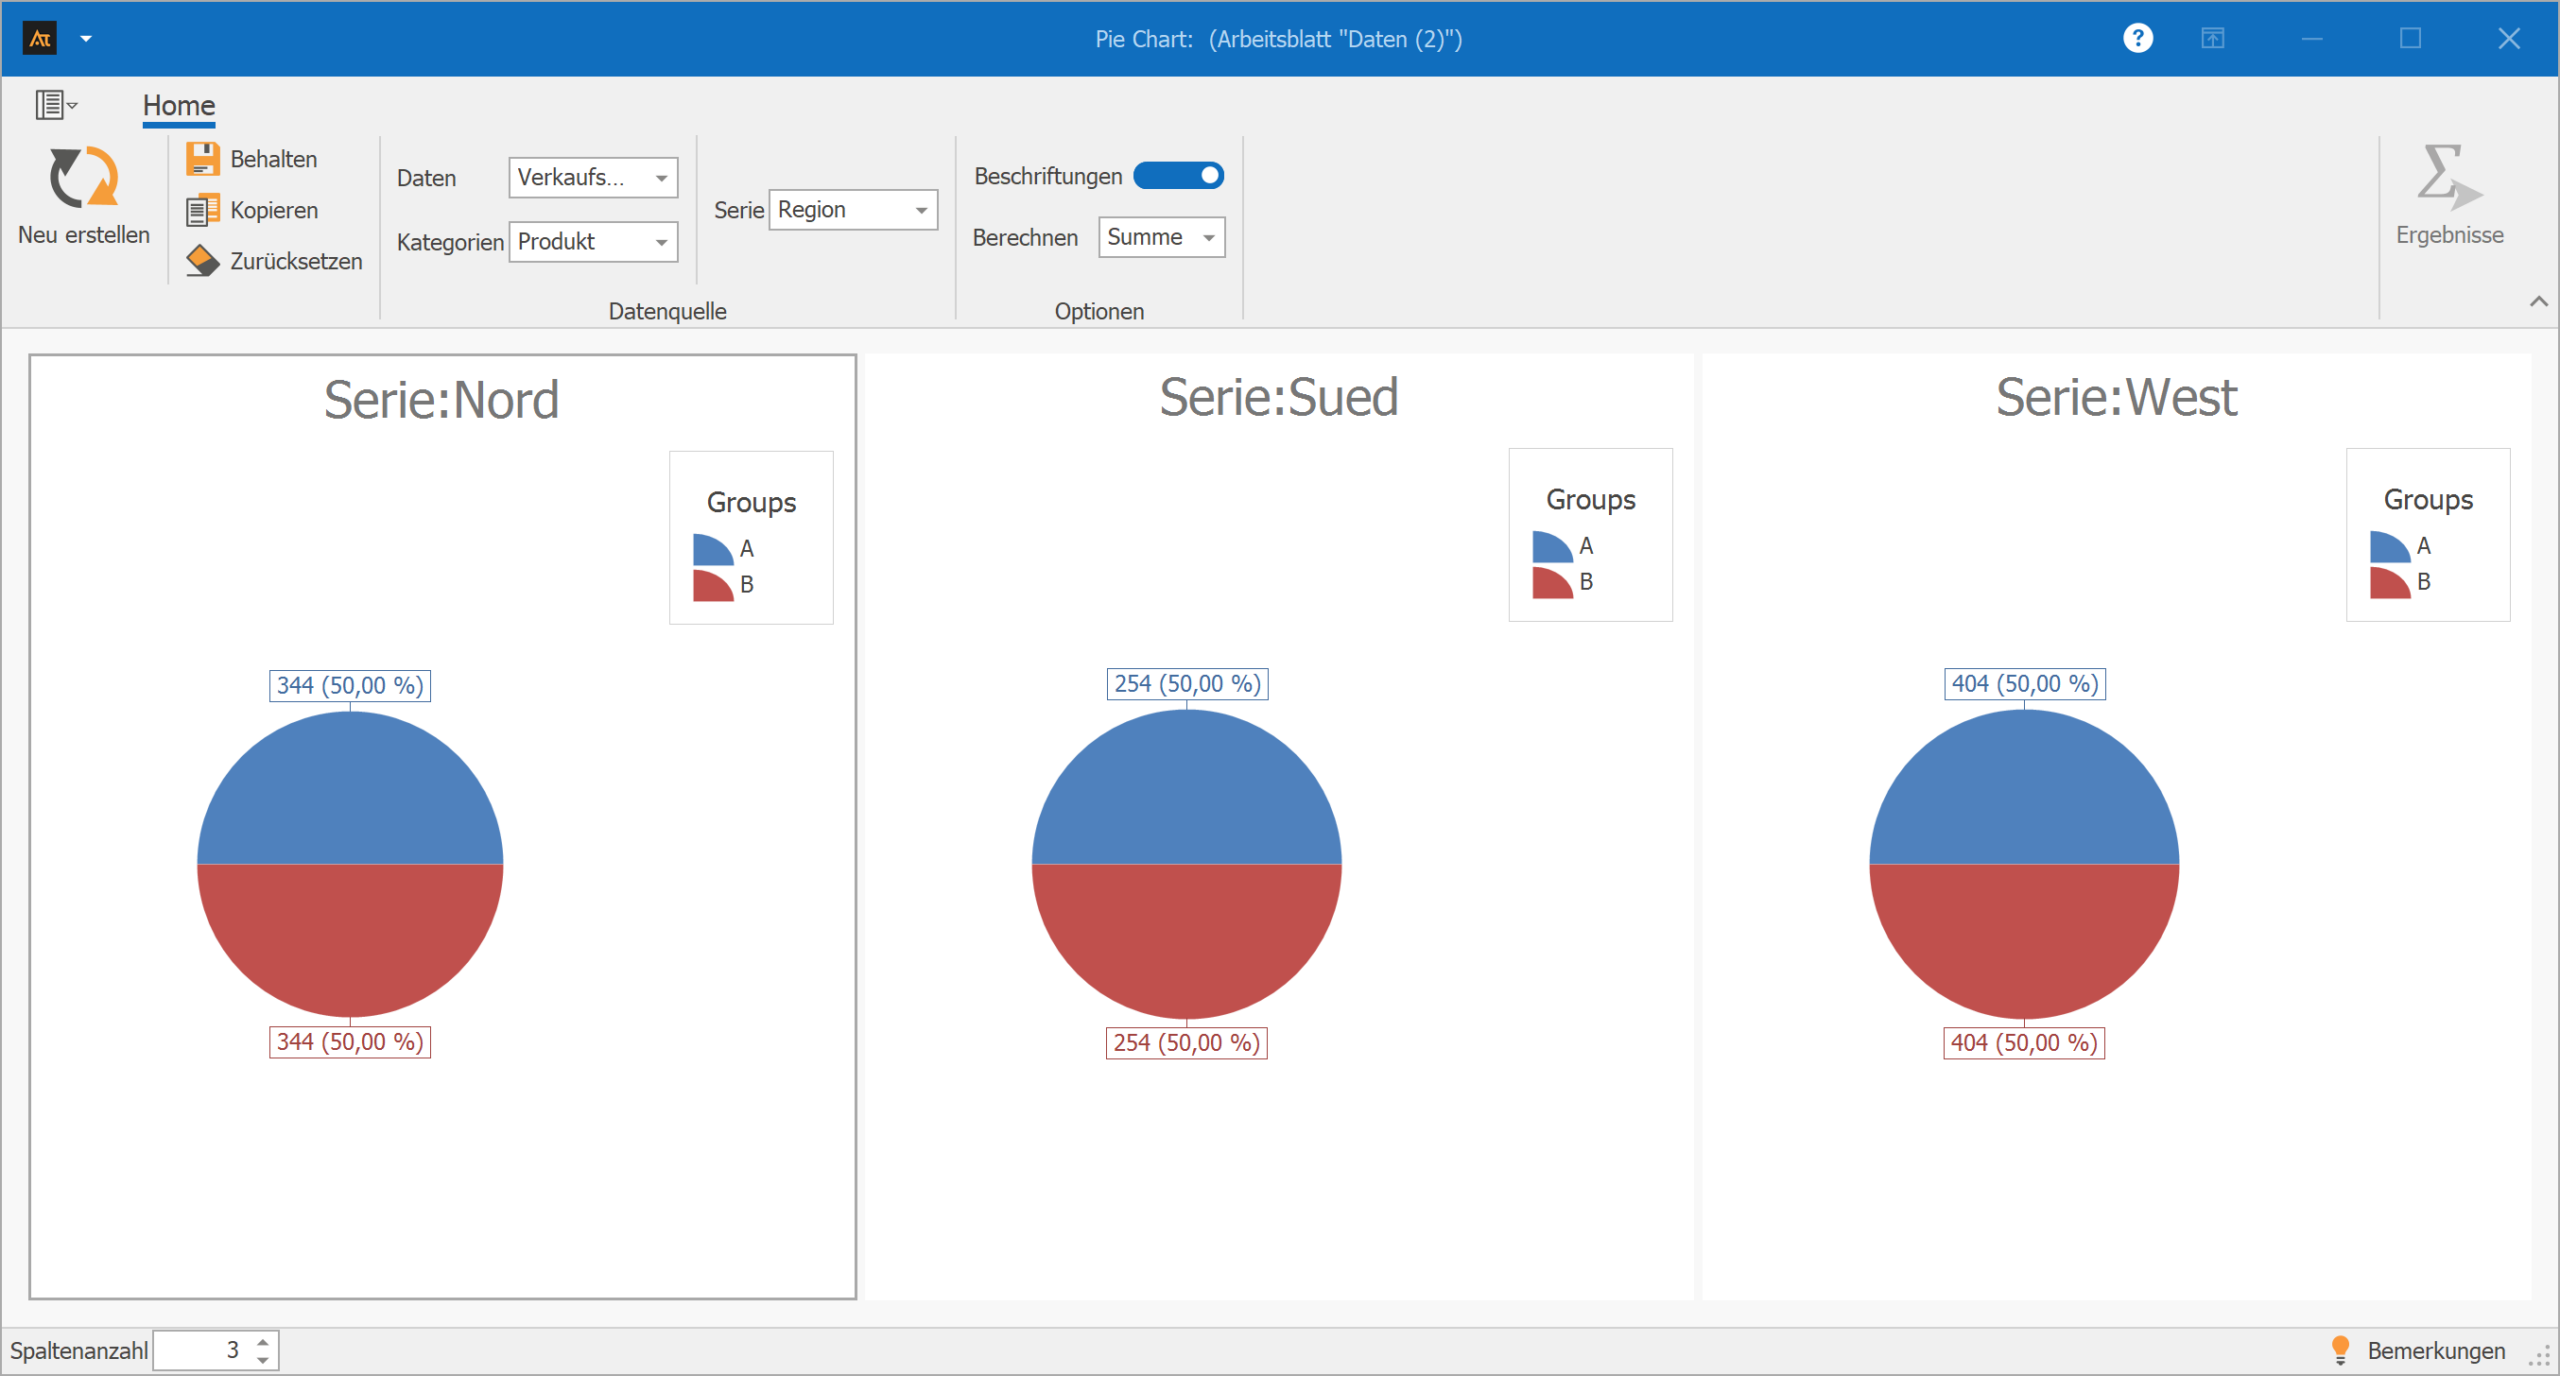
Task: Click the Behalten save icon
Action: pos(202,159)
